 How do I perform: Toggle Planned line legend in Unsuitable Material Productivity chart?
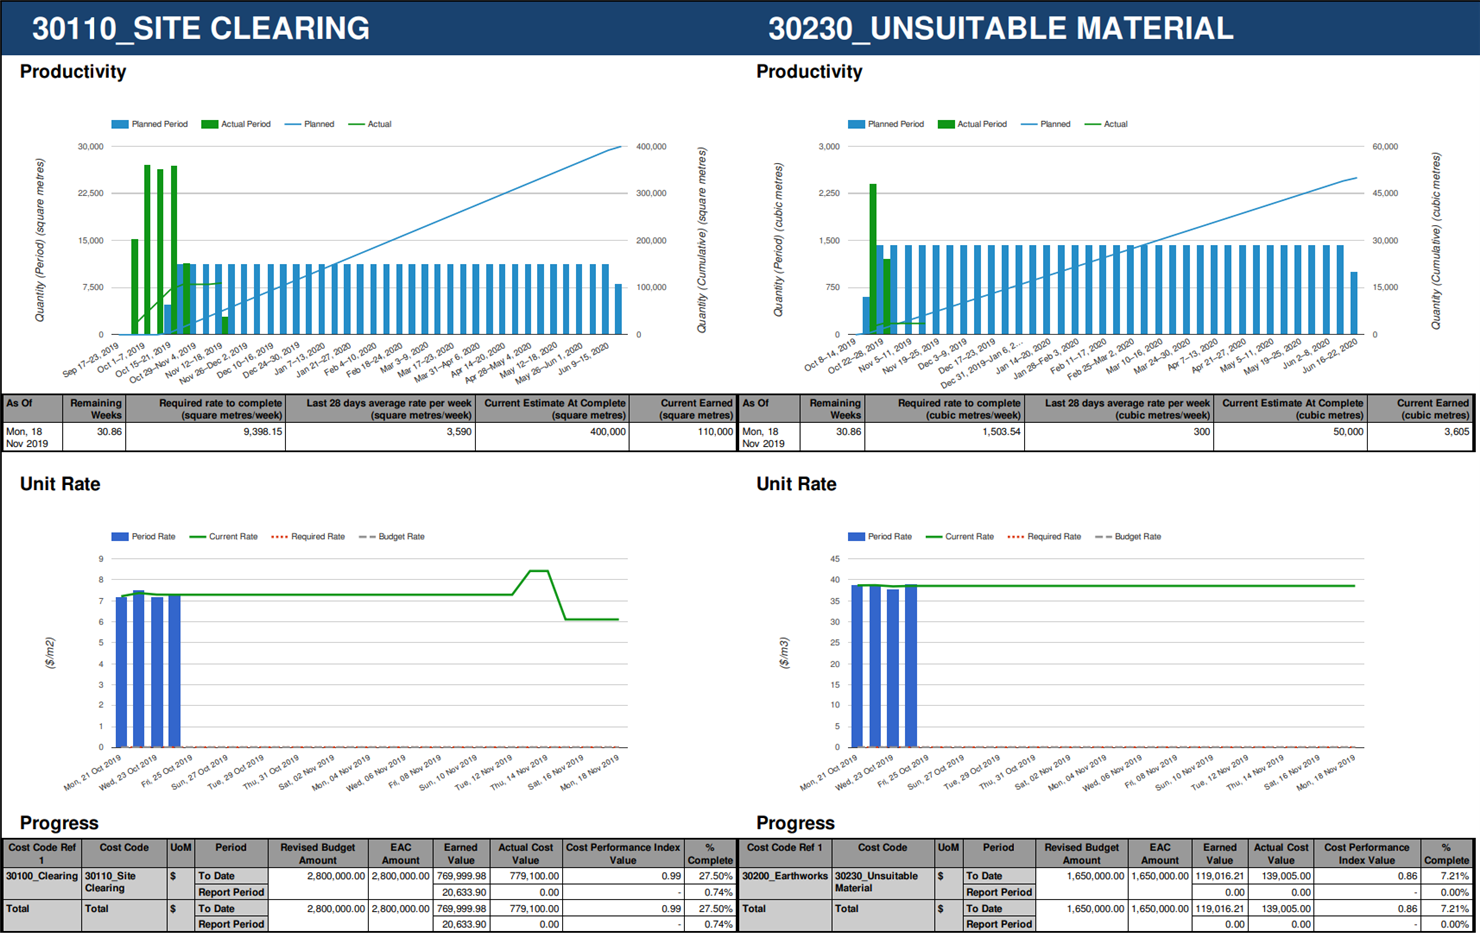1046,124
